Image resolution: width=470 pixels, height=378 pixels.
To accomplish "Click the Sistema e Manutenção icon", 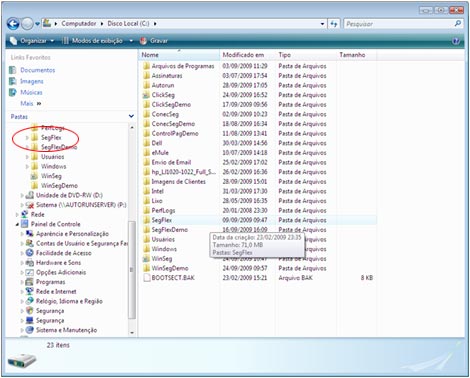I will point(30,330).
